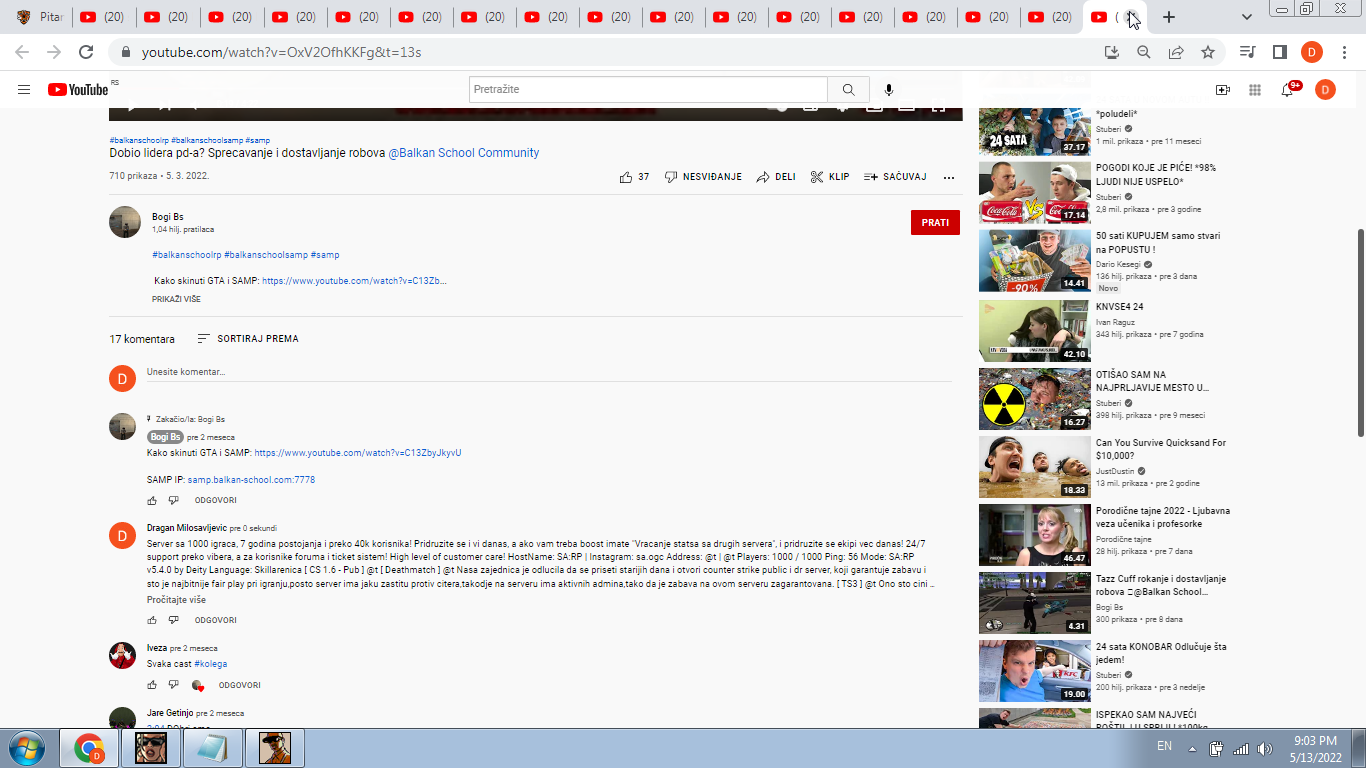Reply to Dragan Milosavljevic's comment
The width and height of the screenshot is (1366, 768).
pyautogui.click(x=215, y=620)
